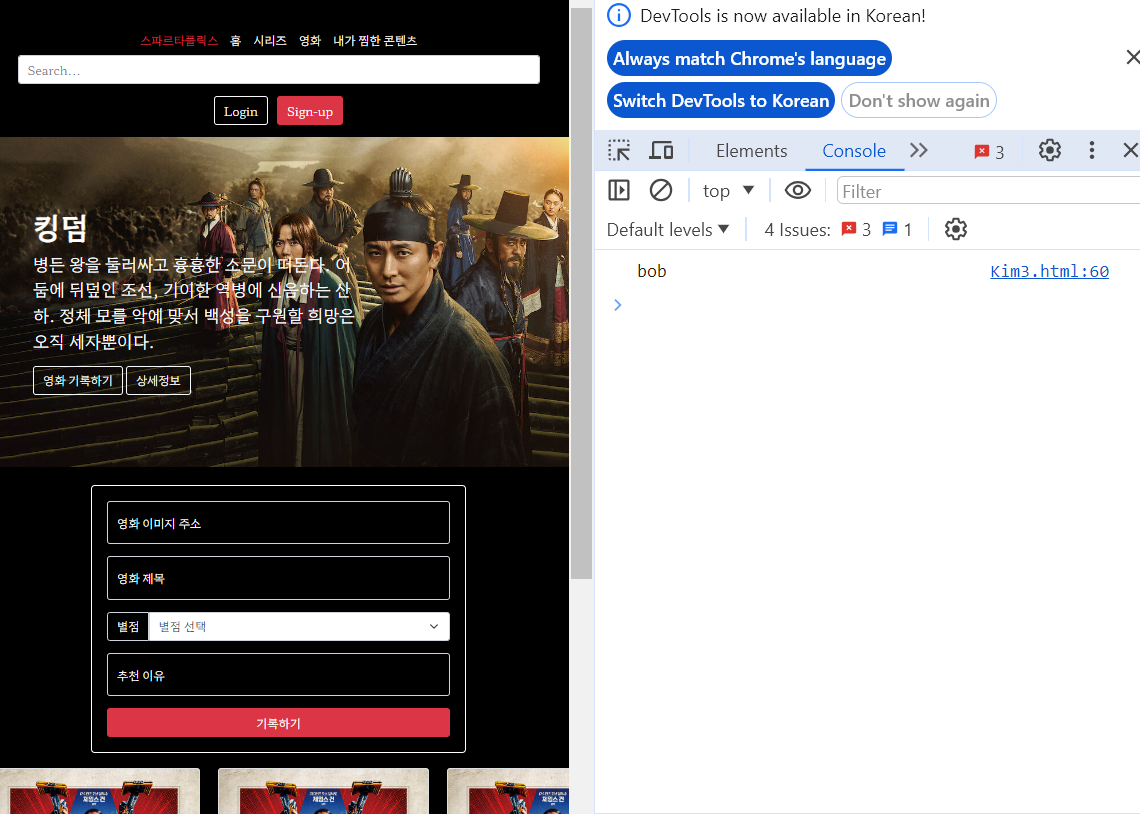The height and width of the screenshot is (814, 1140).
Task: Click the 킹덤 hero title
Action: tap(60, 228)
